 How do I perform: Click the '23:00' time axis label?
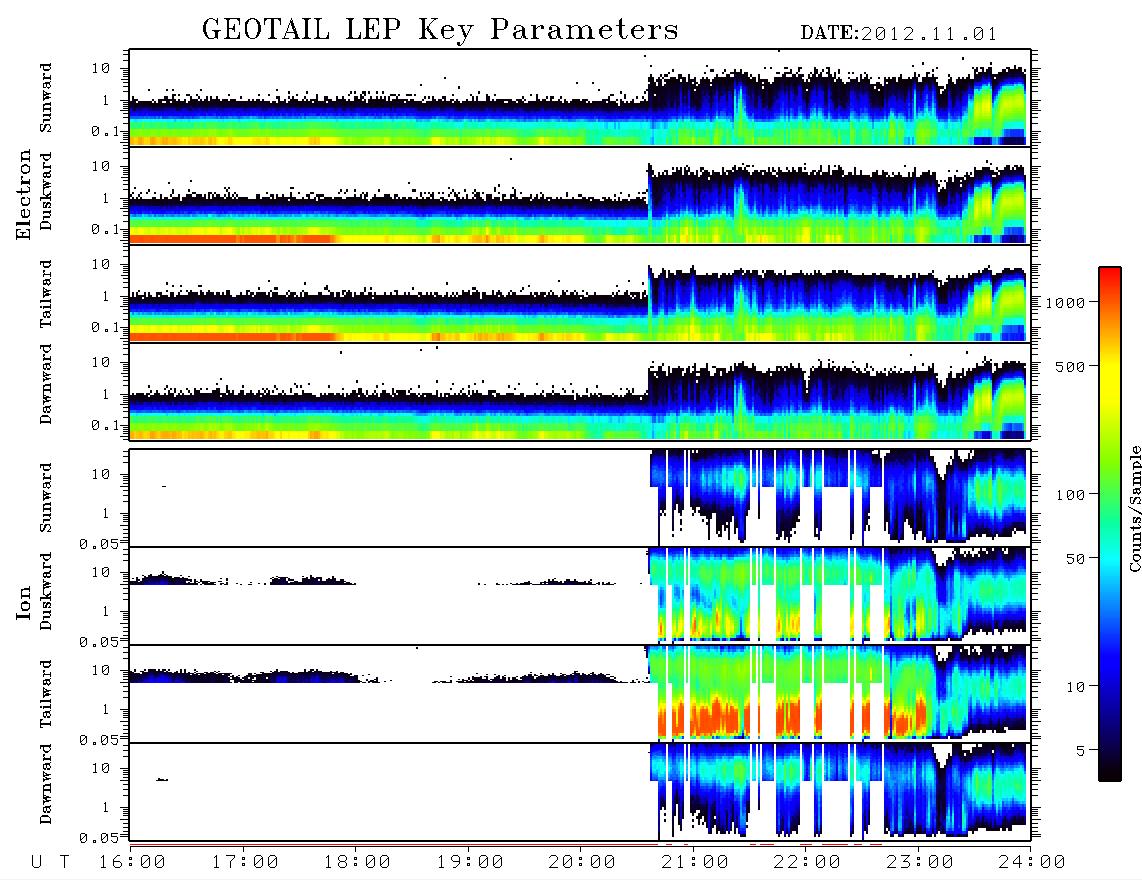(x=919, y=862)
